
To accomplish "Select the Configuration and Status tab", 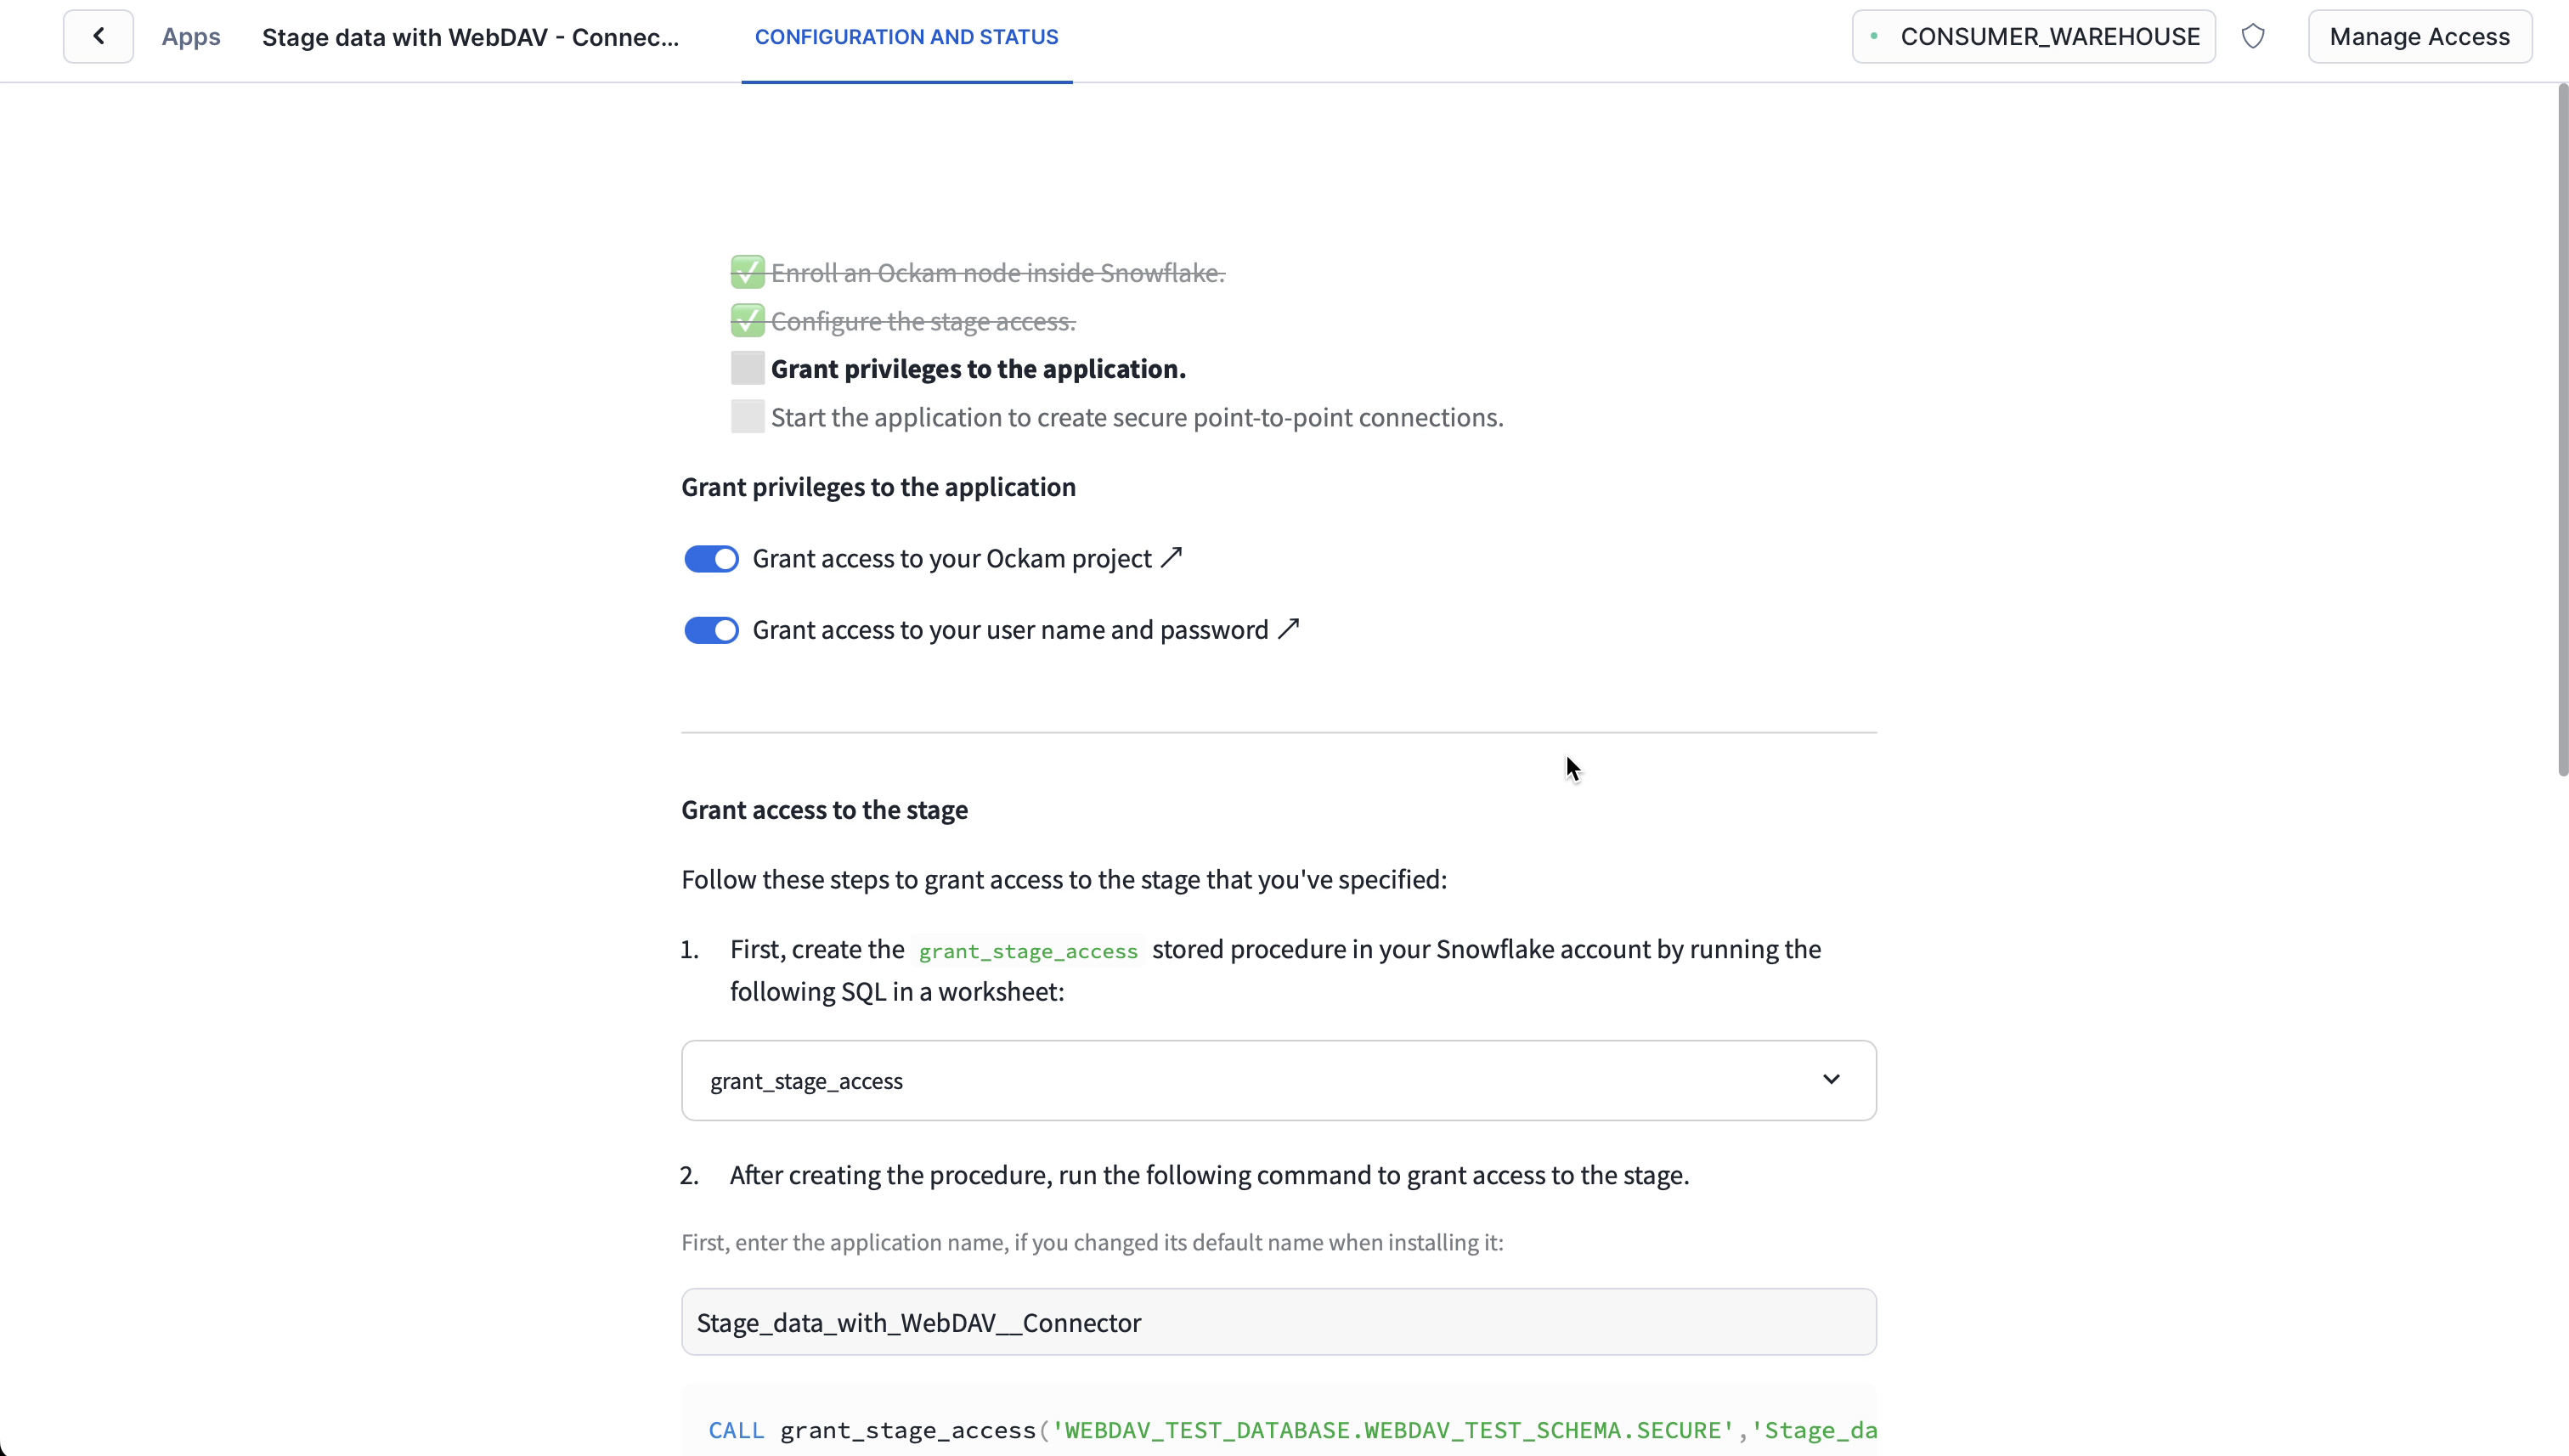I will coord(906,37).
